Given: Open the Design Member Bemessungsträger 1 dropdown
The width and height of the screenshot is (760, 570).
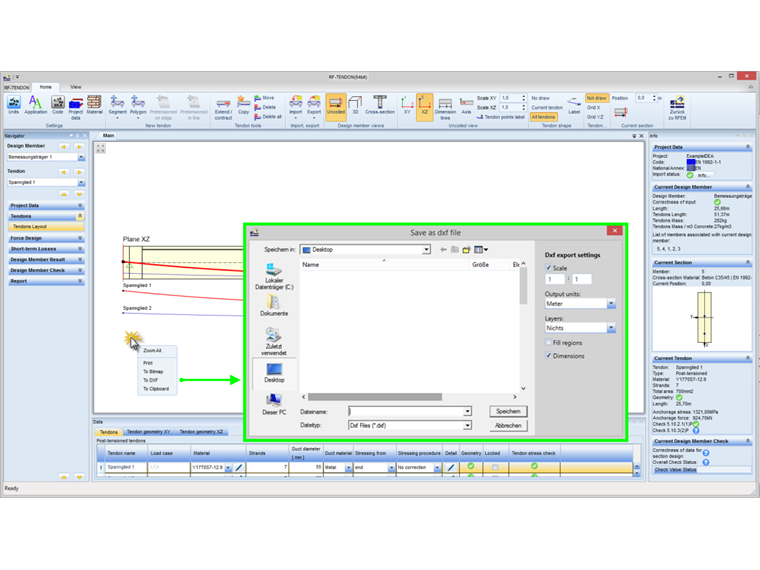Looking at the screenshot, I should 81,157.
